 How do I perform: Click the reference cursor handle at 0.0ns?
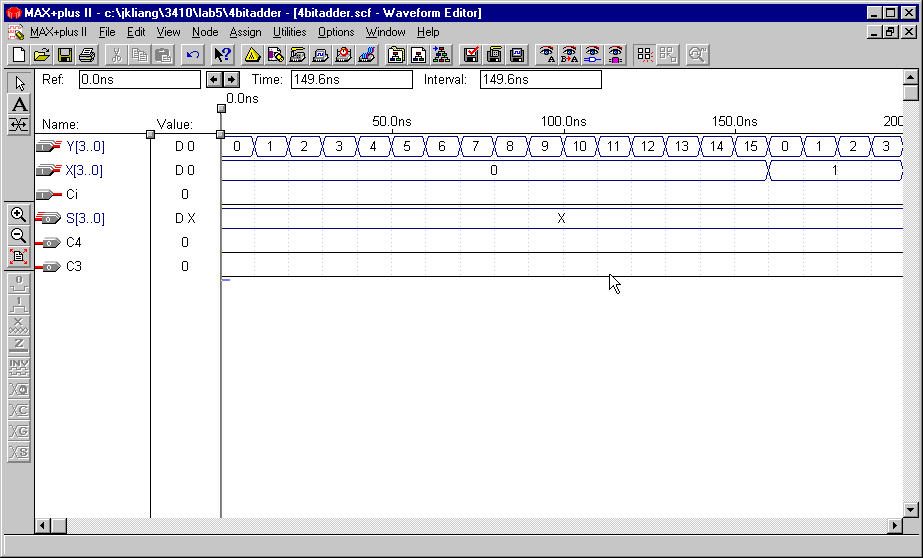(x=221, y=108)
